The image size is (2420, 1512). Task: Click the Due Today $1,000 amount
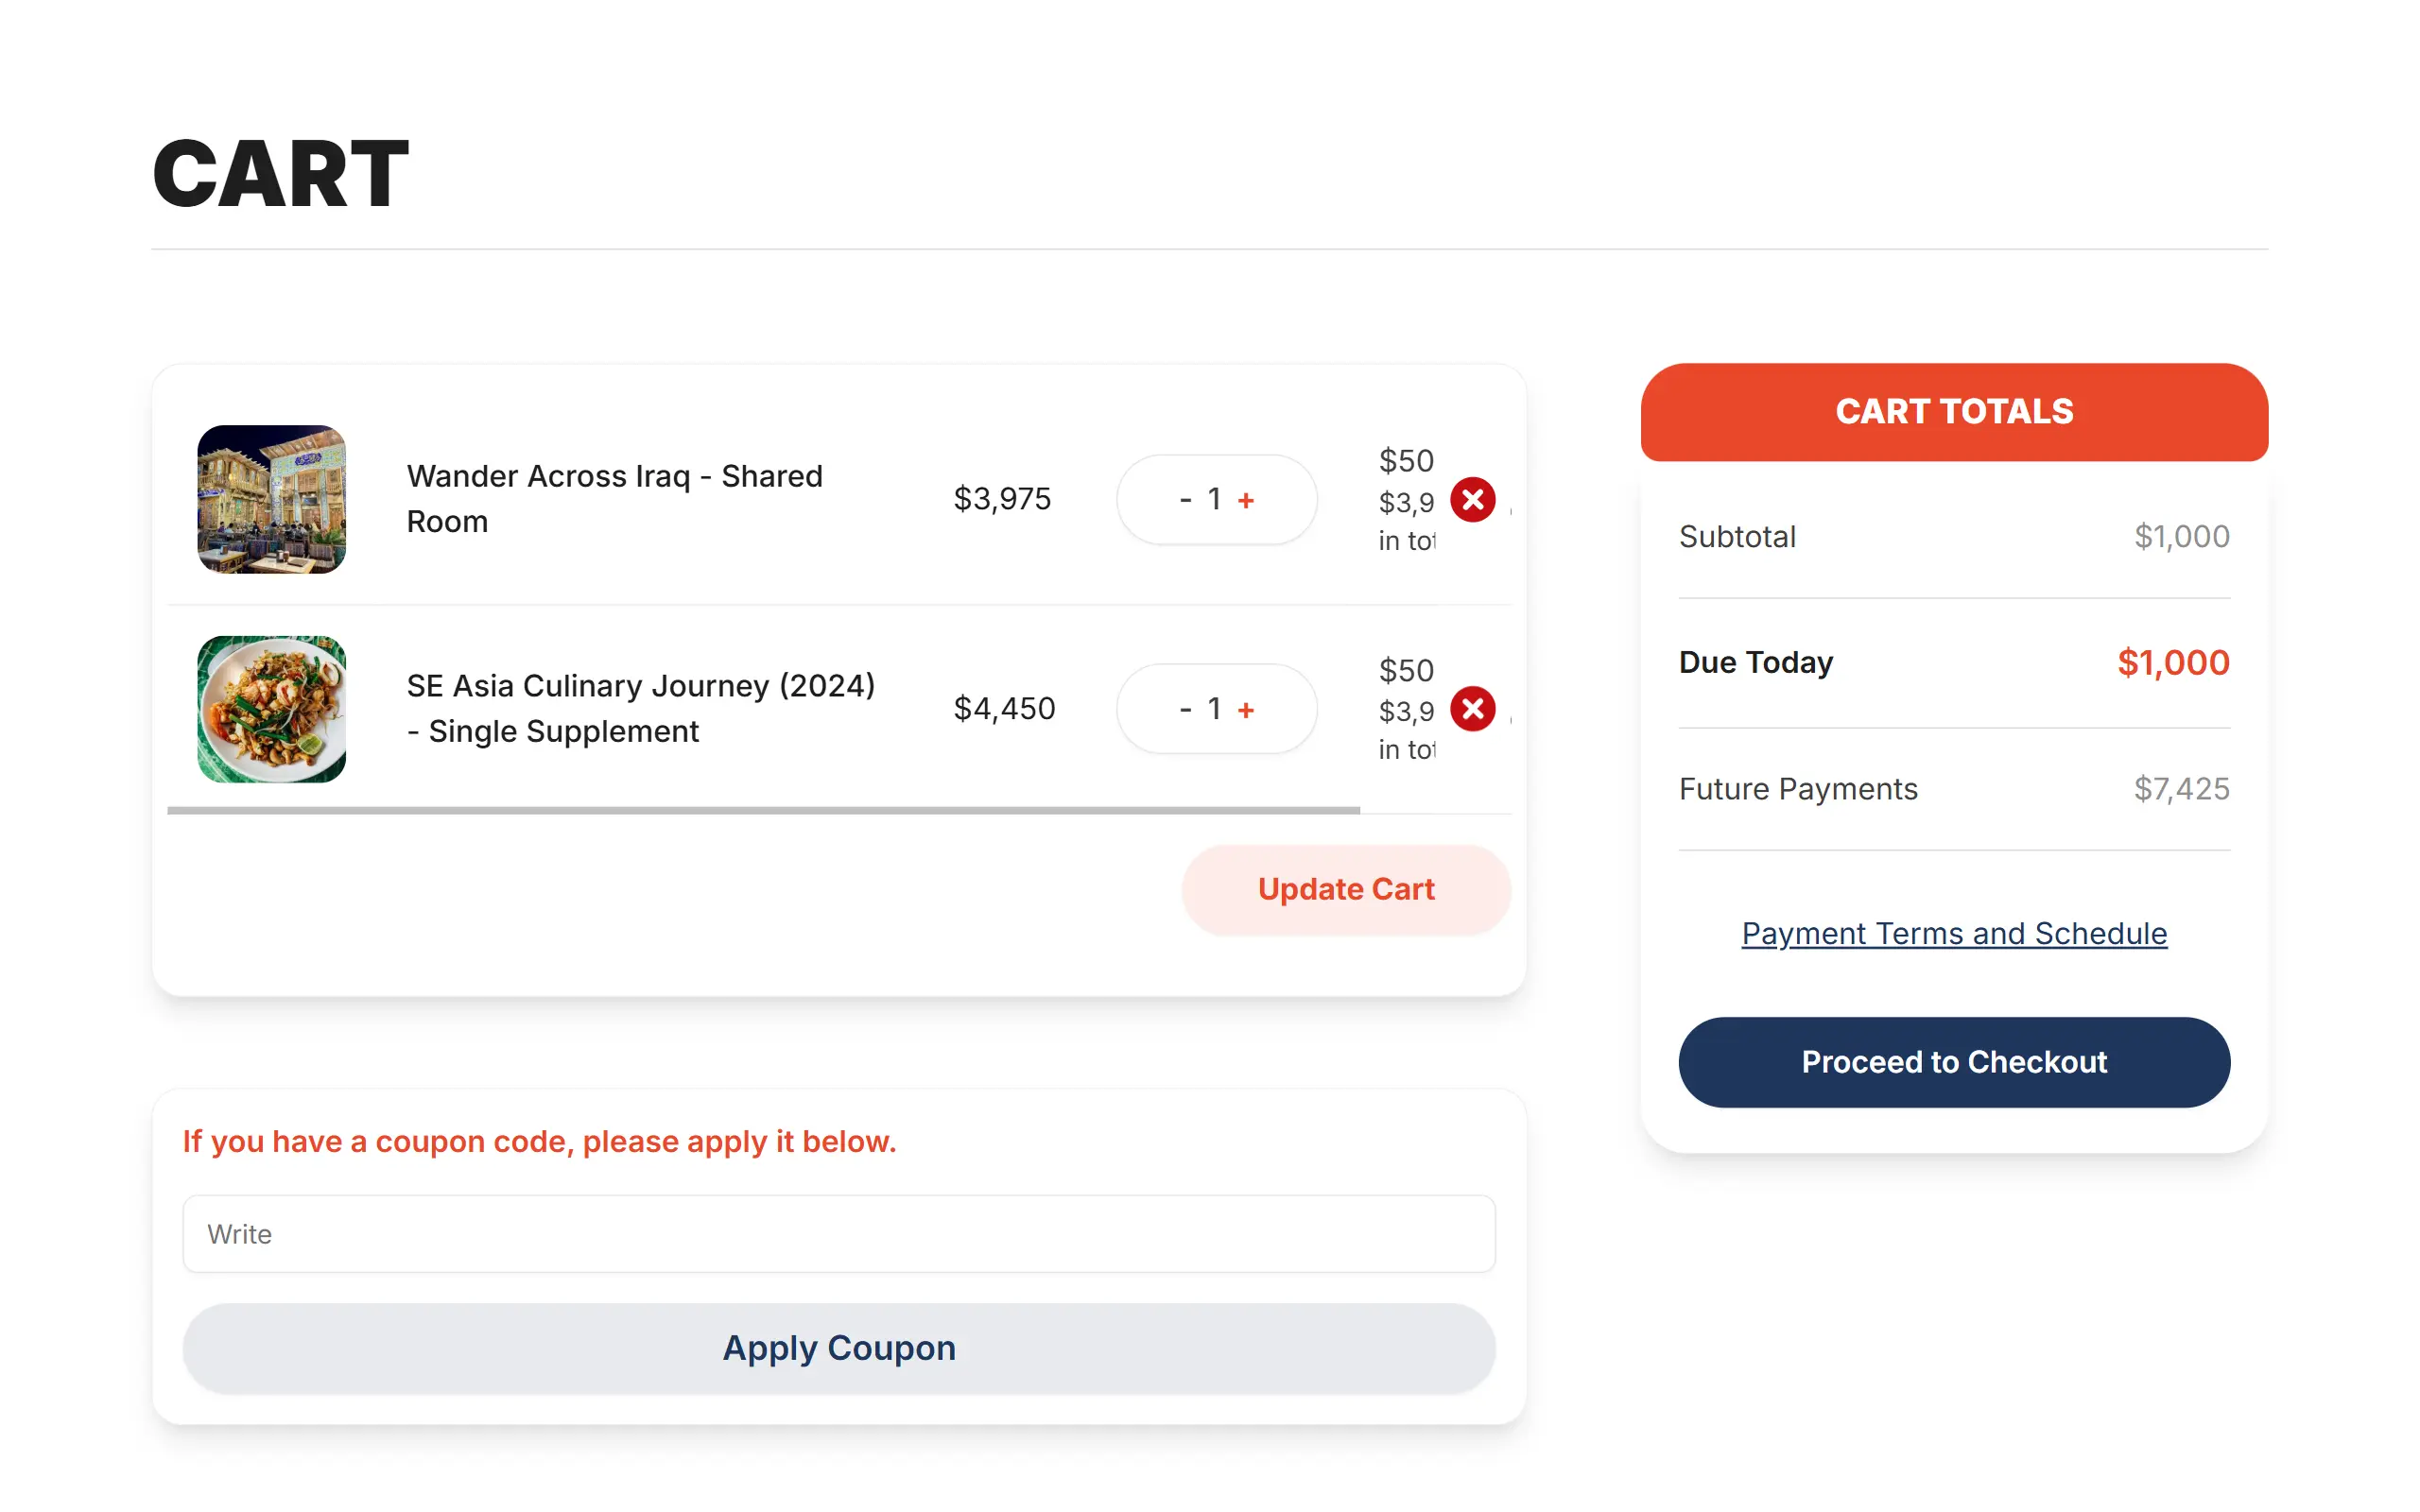2172,662
